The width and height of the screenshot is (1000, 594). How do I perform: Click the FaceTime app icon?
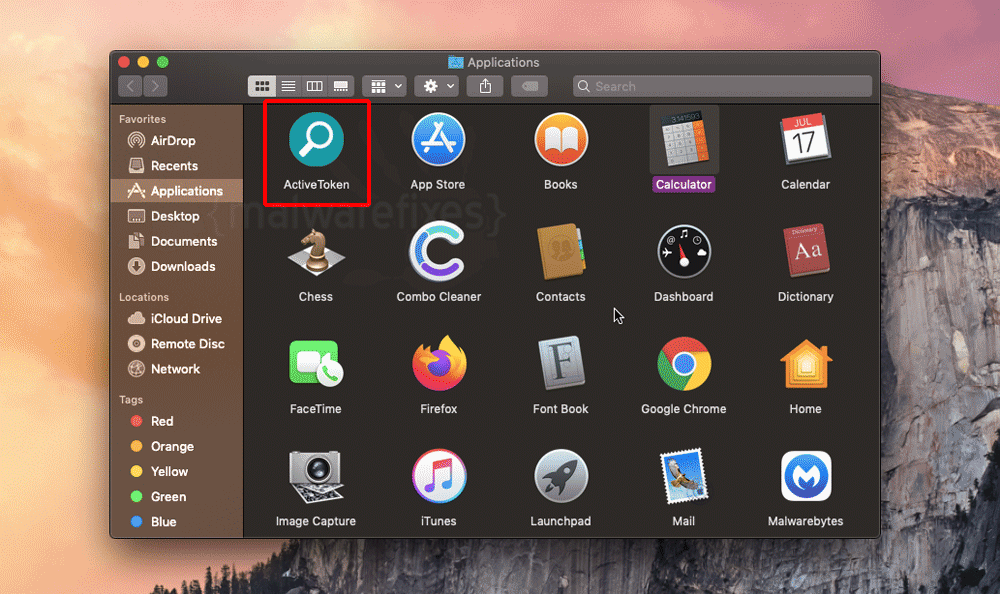316,364
